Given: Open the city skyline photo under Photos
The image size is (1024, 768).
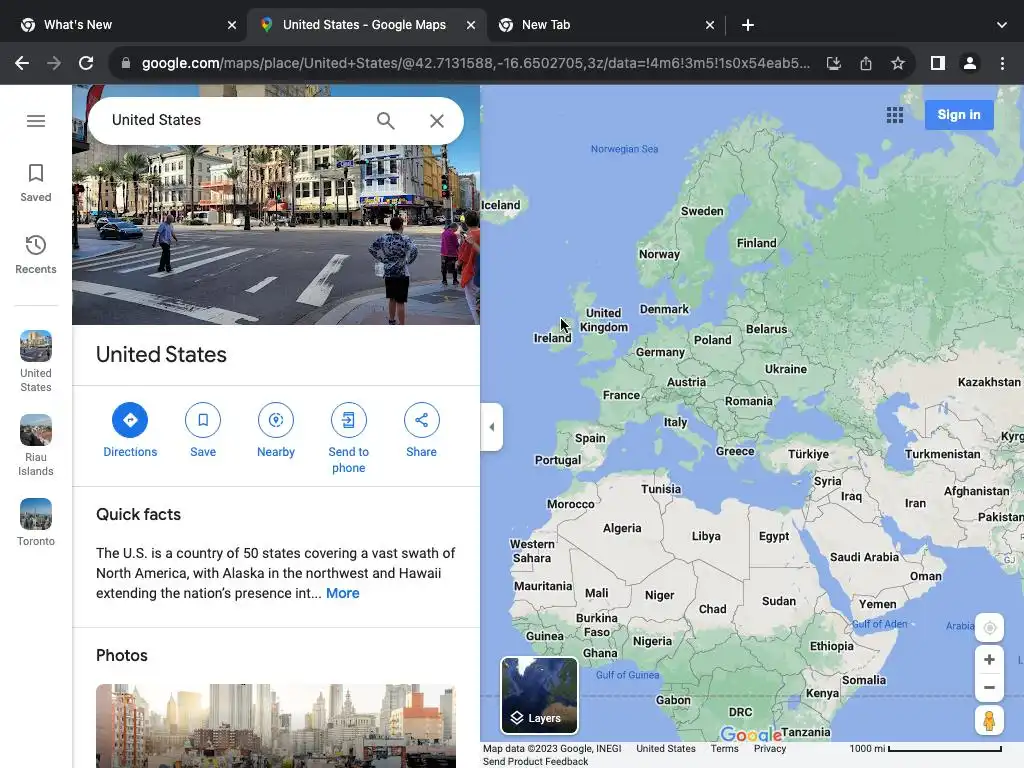Looking at the screenshot, I should 276,726.
